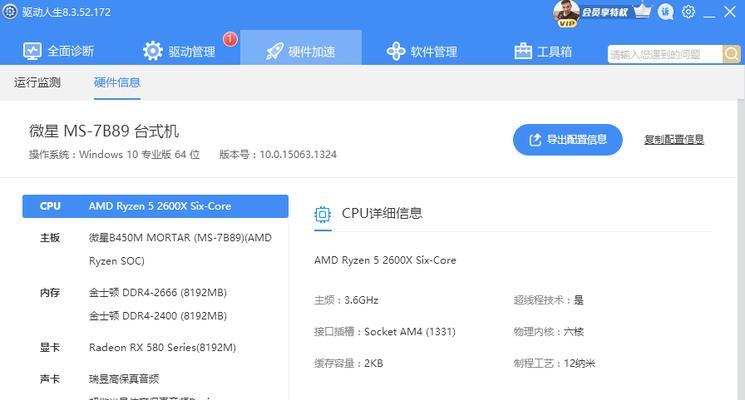The image size is (745, 400).
Task: Click the 复制配置信息 link
Action: 674,140
